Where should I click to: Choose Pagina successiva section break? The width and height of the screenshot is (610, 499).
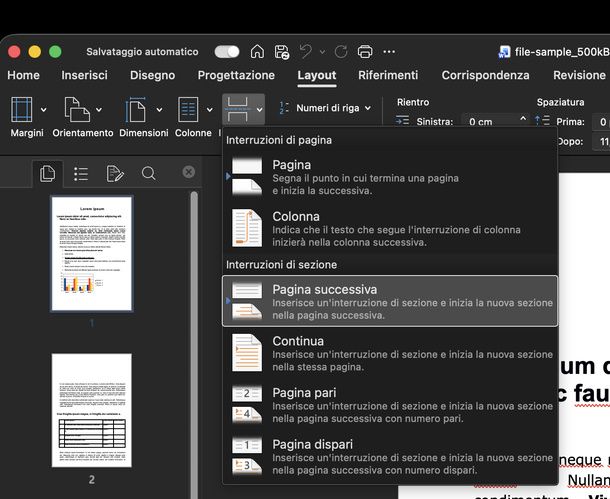point(390,301)
